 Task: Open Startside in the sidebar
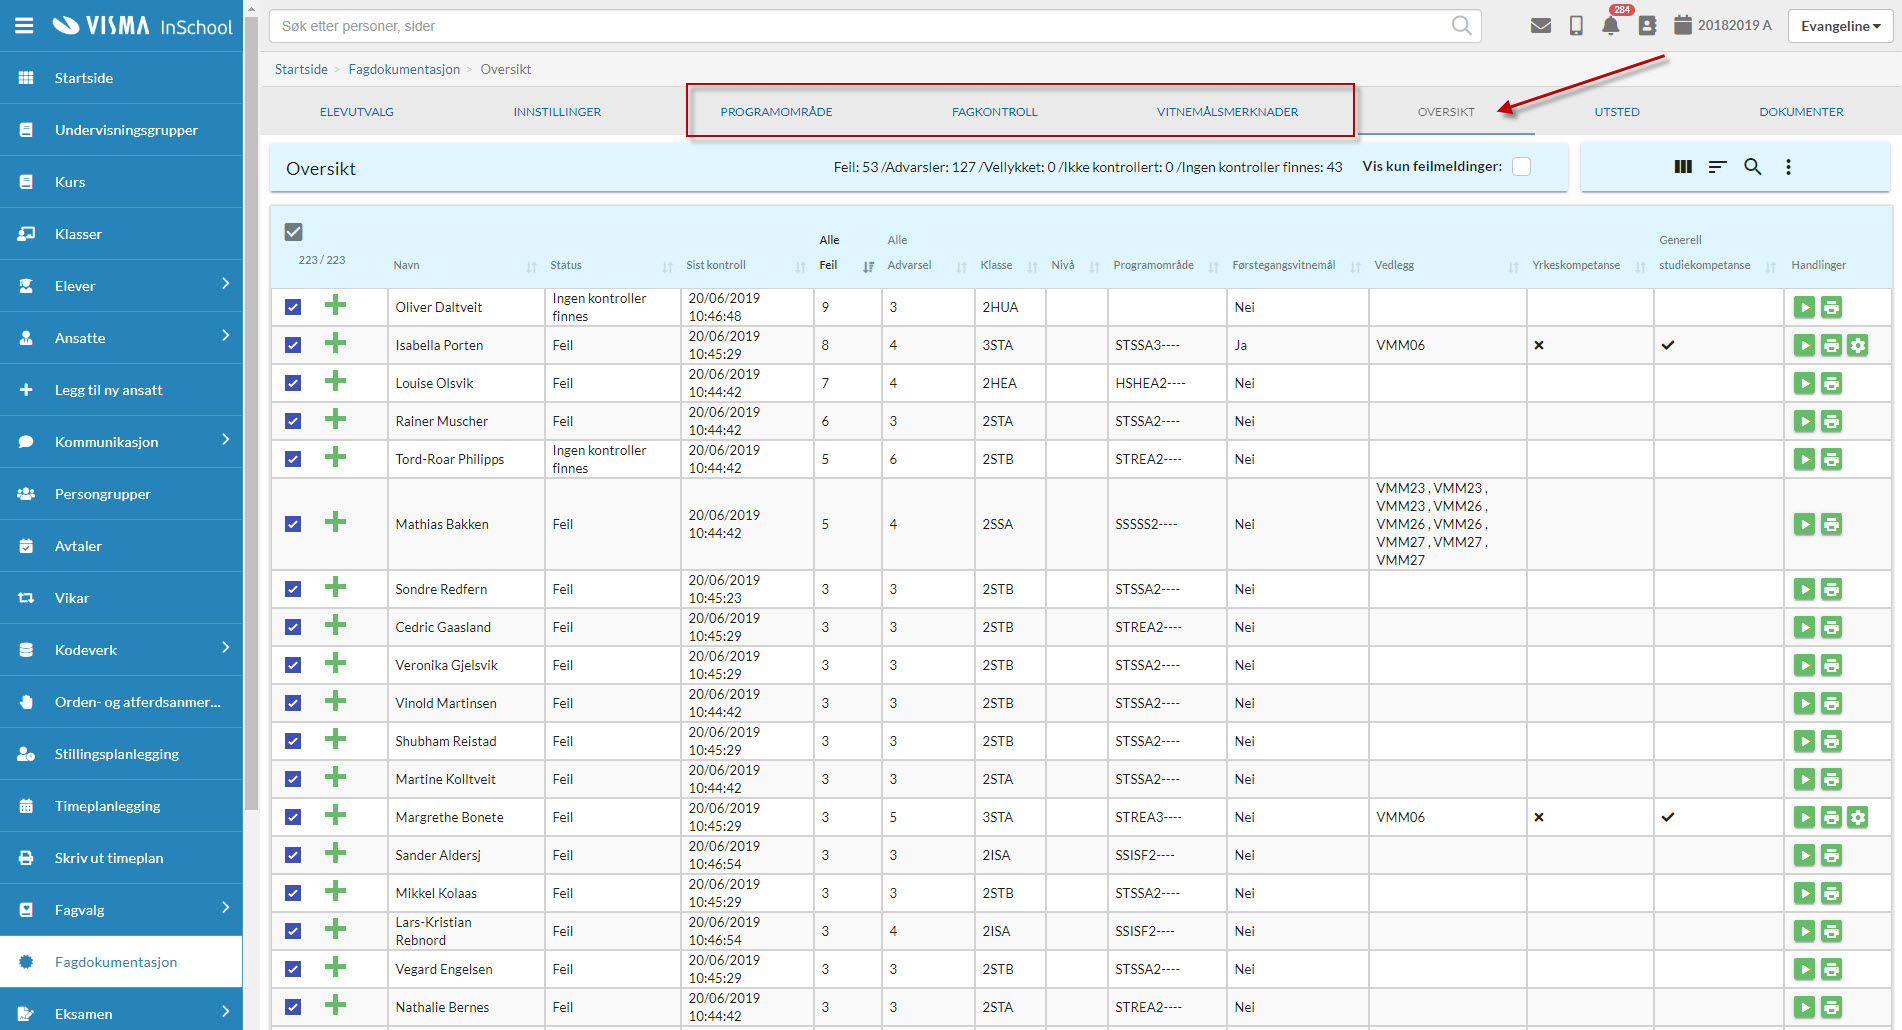[x=121, y=78]
